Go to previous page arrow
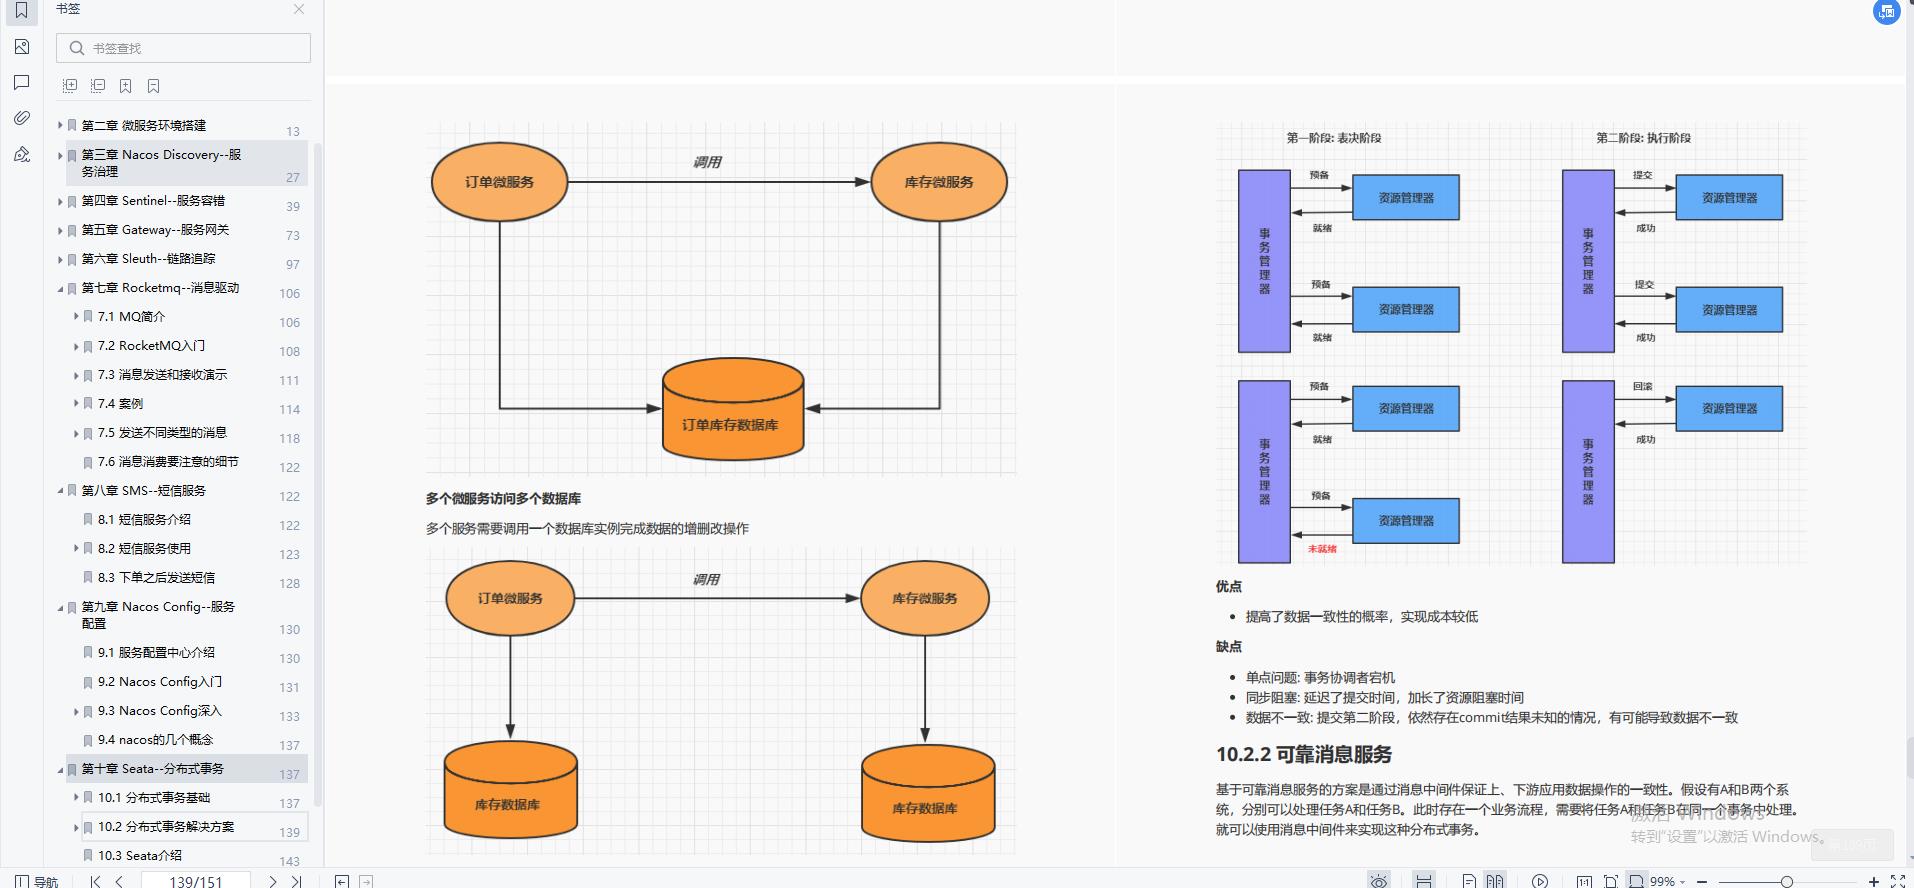 (x=119, y=881)
